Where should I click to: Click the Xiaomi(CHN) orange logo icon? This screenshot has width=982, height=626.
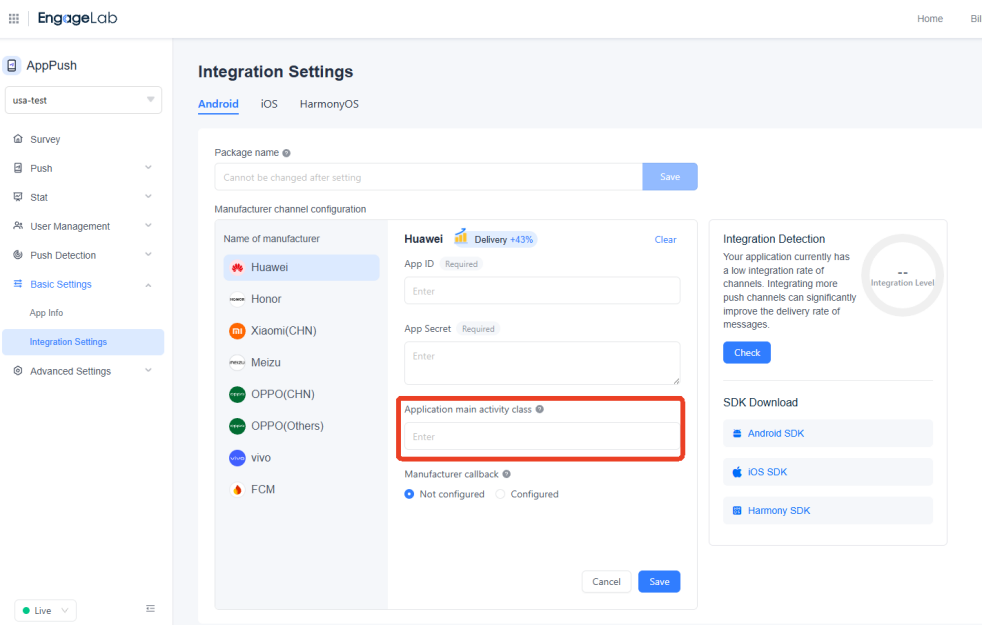237,331
